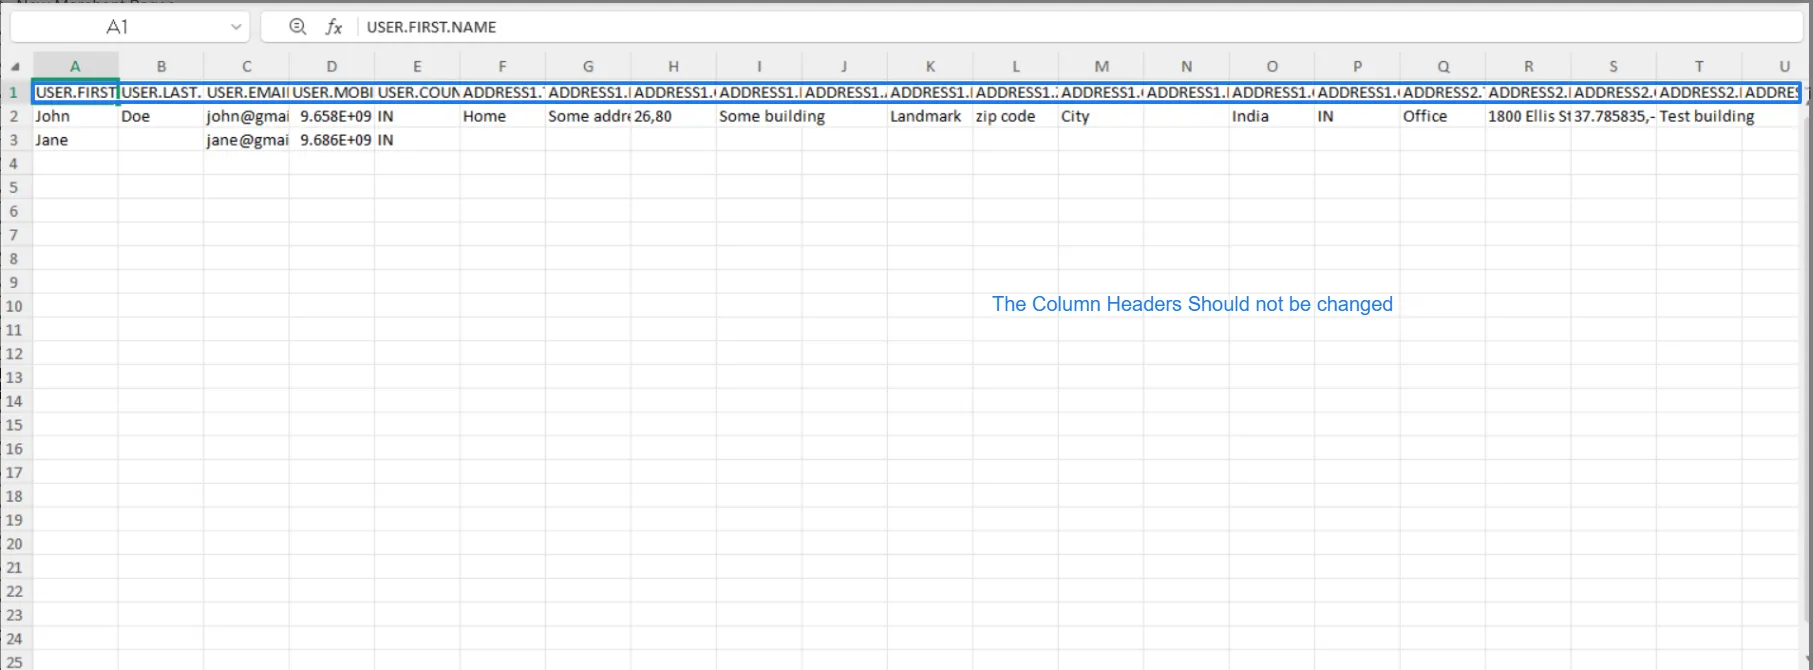Viewport: 1813px width, 670px height.
Task: Select the zip code cell
Action: pyautogui.click(x=1015, y=116)
